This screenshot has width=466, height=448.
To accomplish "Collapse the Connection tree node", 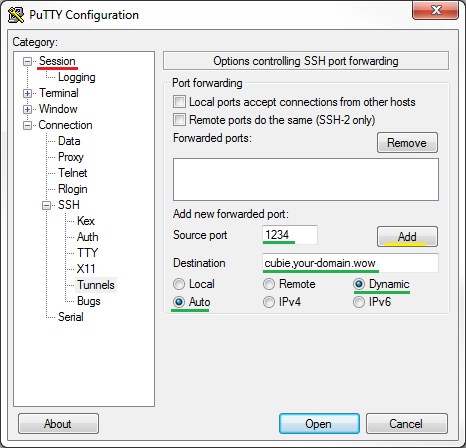I will coord(27,125).
